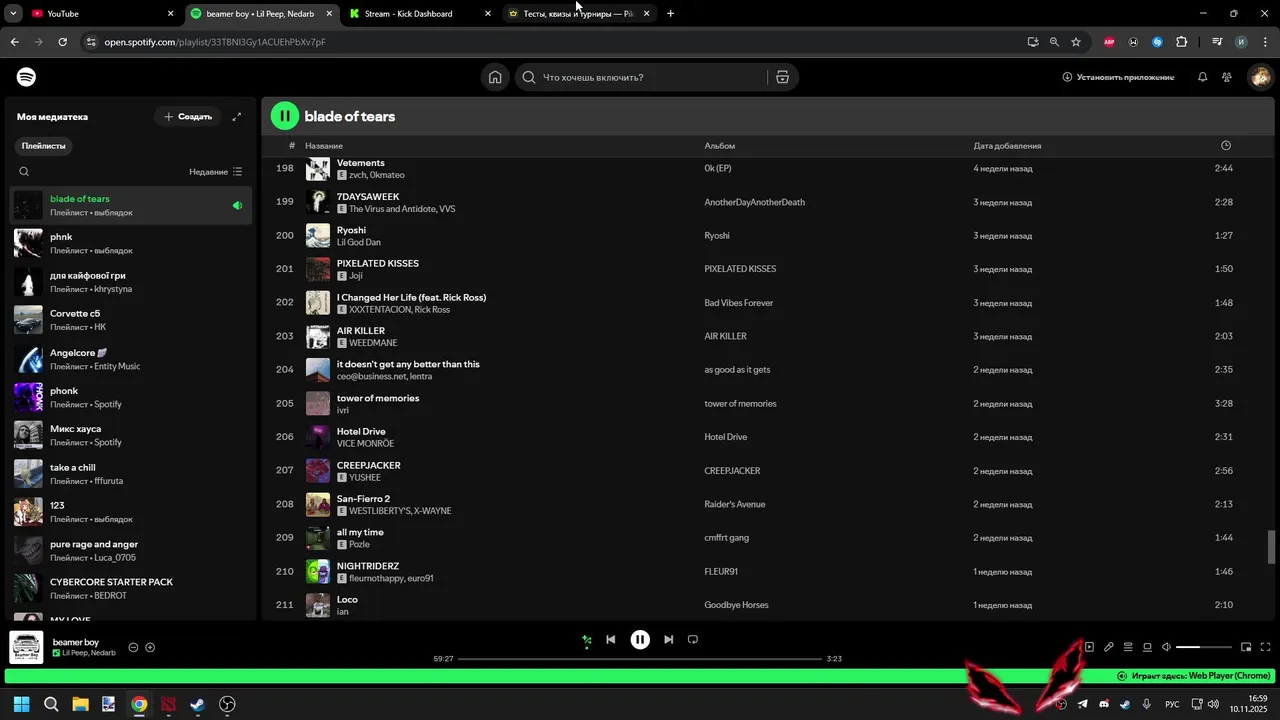
Task: Open the Shazam extension icon
Action: click(x=1157, y=42)
